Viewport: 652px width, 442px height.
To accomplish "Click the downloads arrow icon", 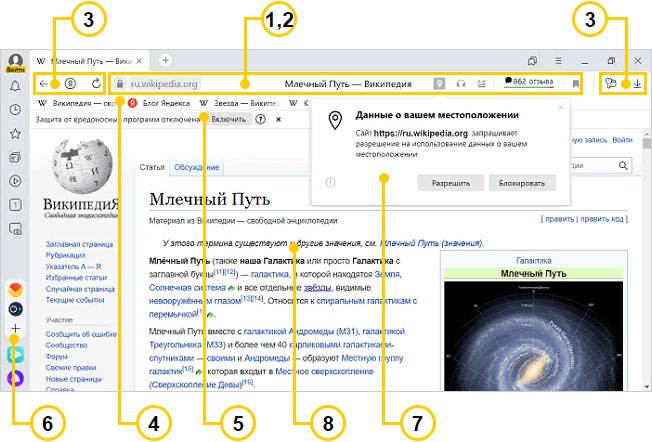I will tap(637, 84).
